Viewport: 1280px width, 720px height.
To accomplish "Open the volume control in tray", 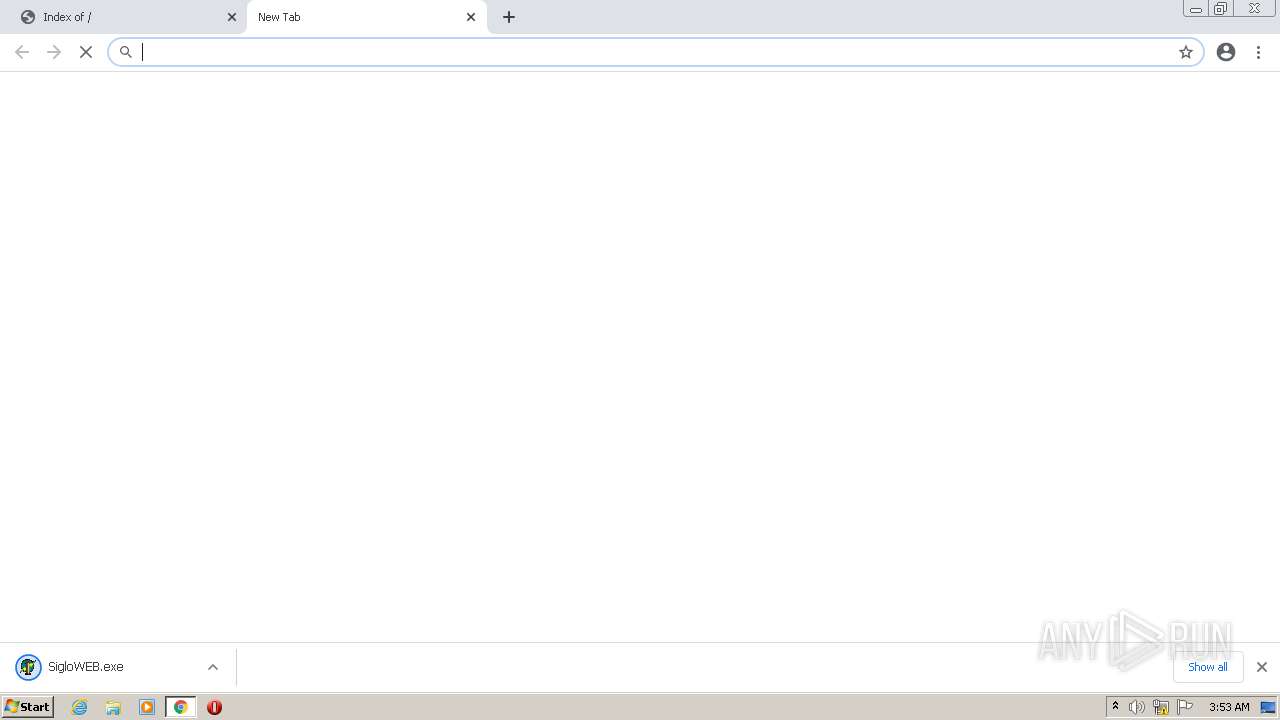I will pyautogui.click(x=1137, y=707).
